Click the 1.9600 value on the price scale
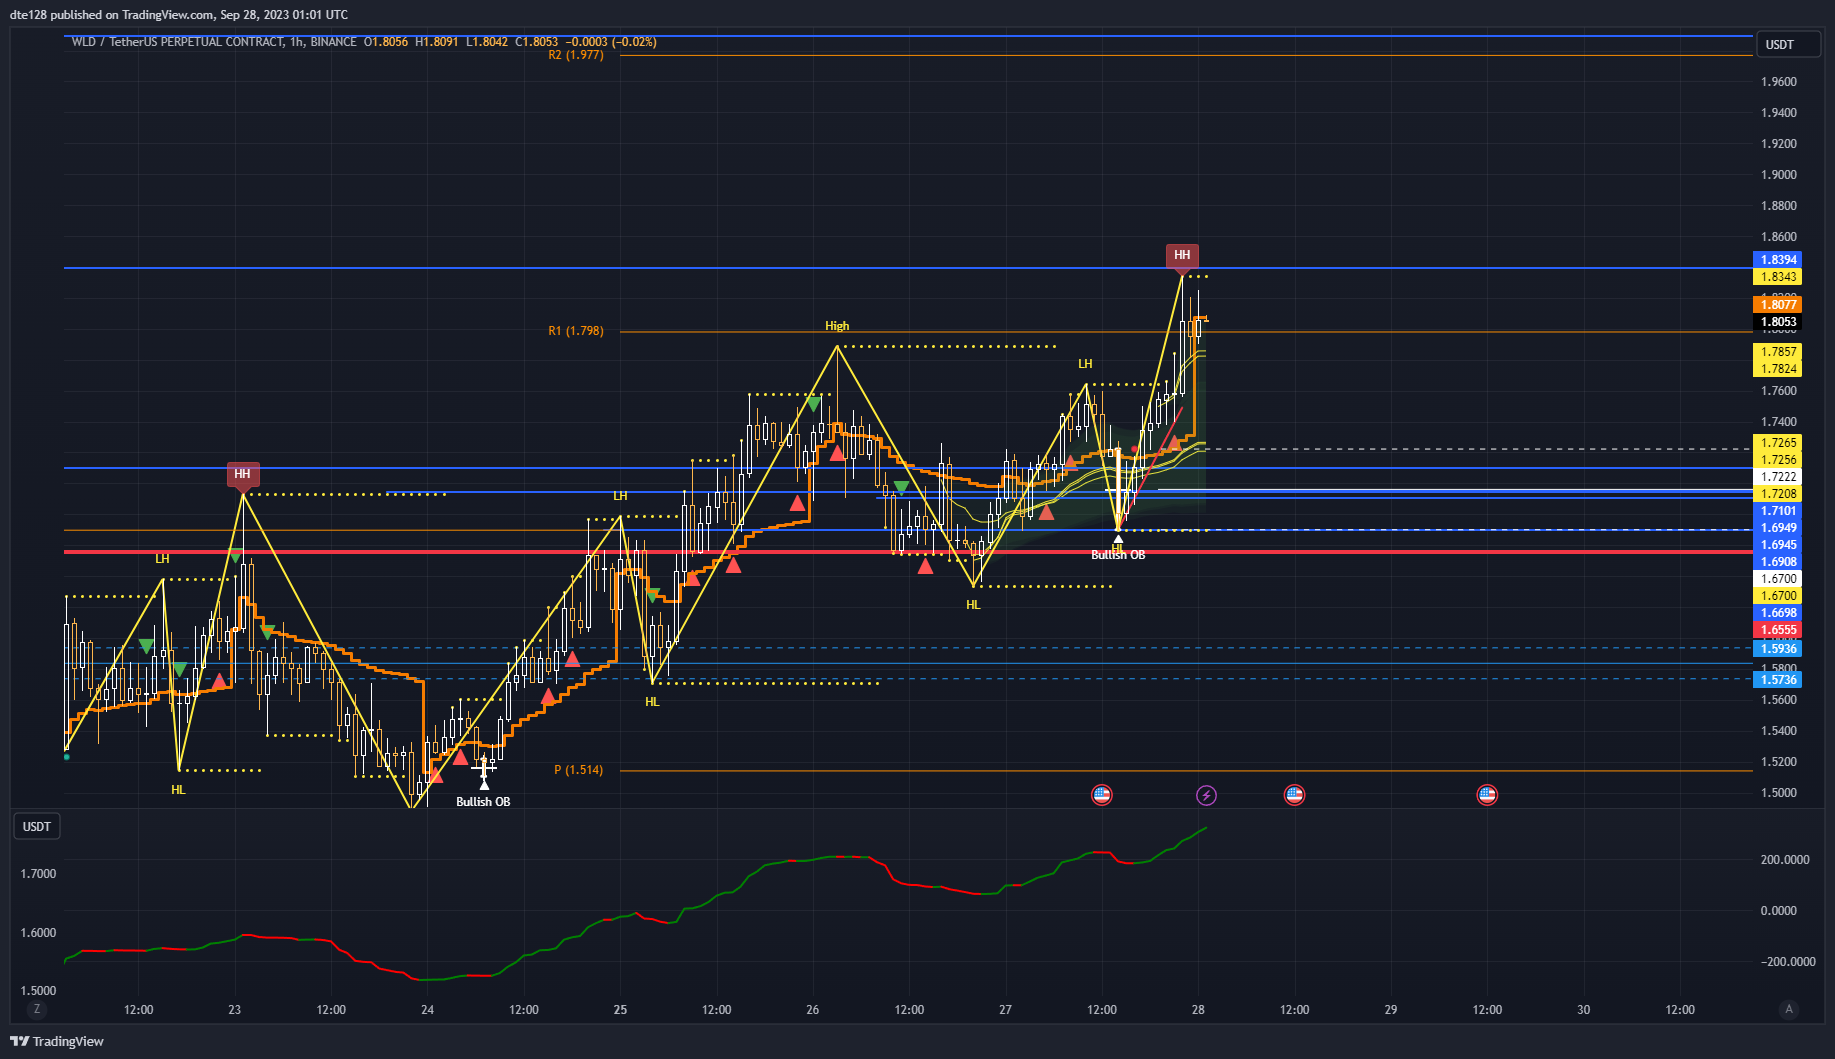 pyautogui.click(x=1779, y=82)
